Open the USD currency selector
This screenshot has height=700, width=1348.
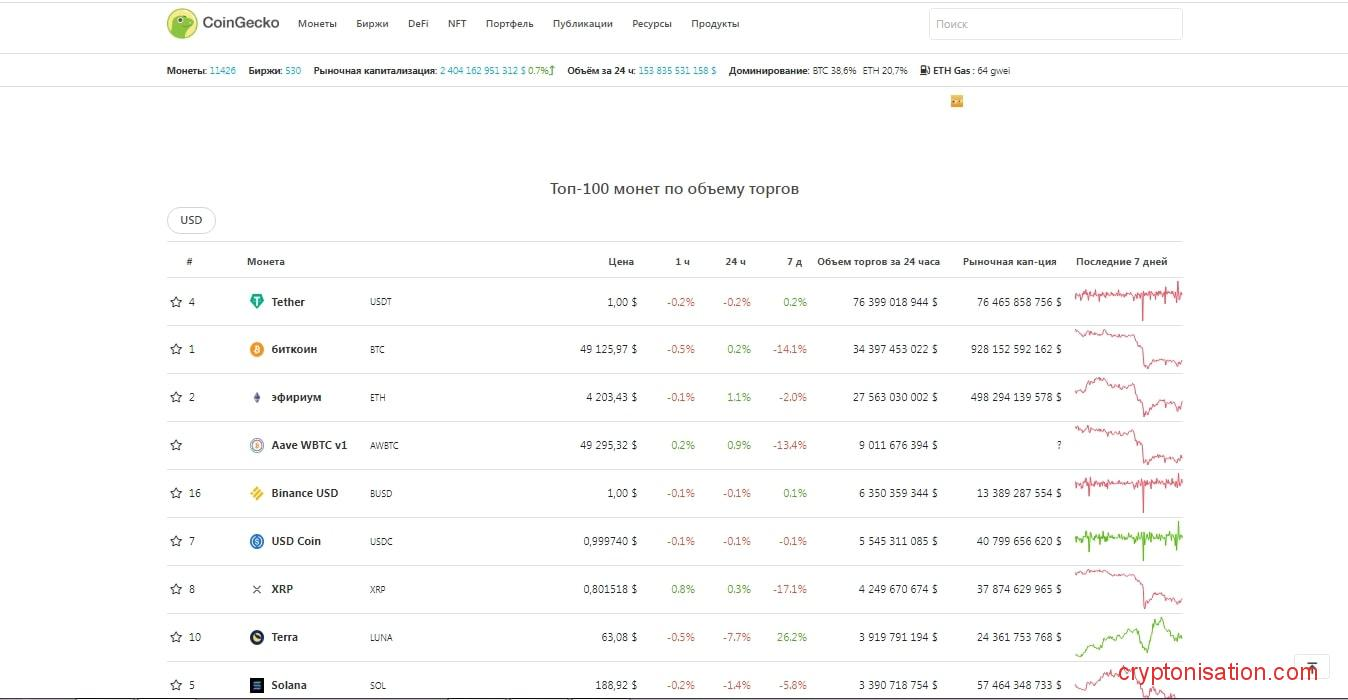tap(191, 220)
